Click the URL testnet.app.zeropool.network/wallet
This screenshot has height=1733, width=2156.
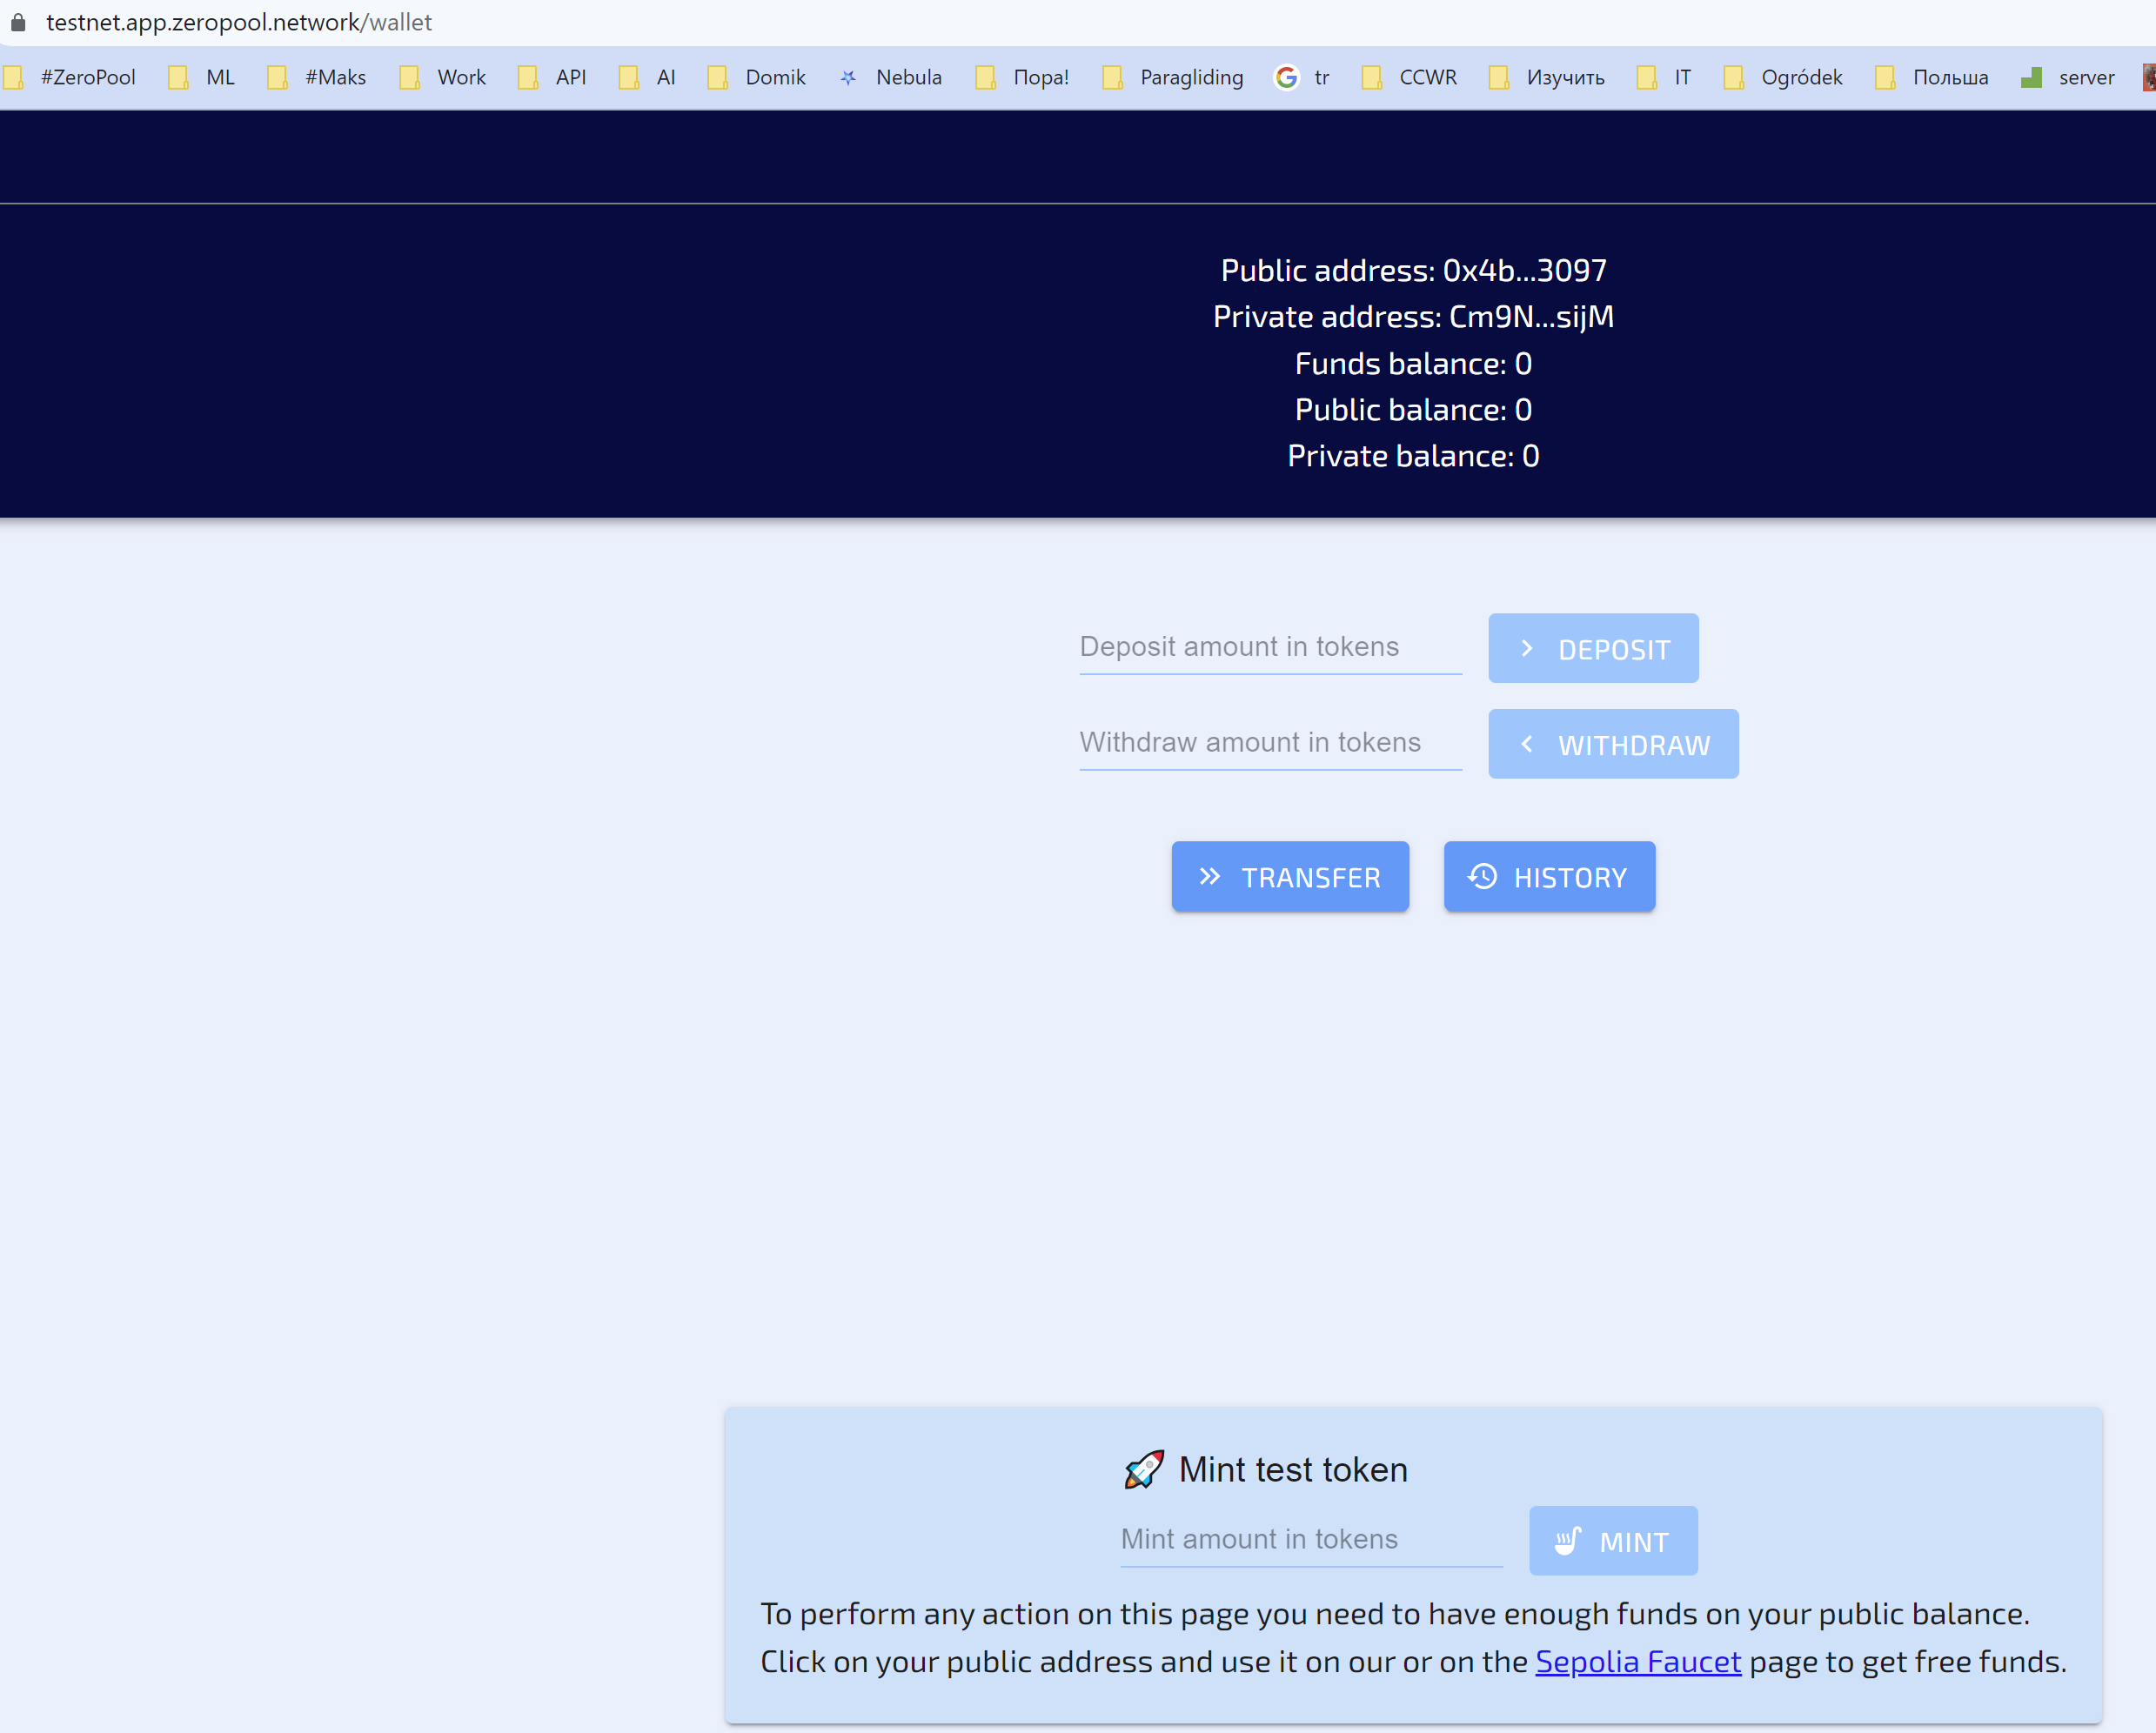pyautogui.click(x=239, y=22)
